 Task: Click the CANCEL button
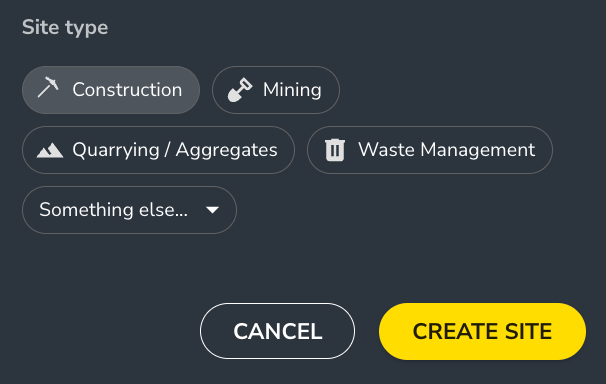click(277, 331)
